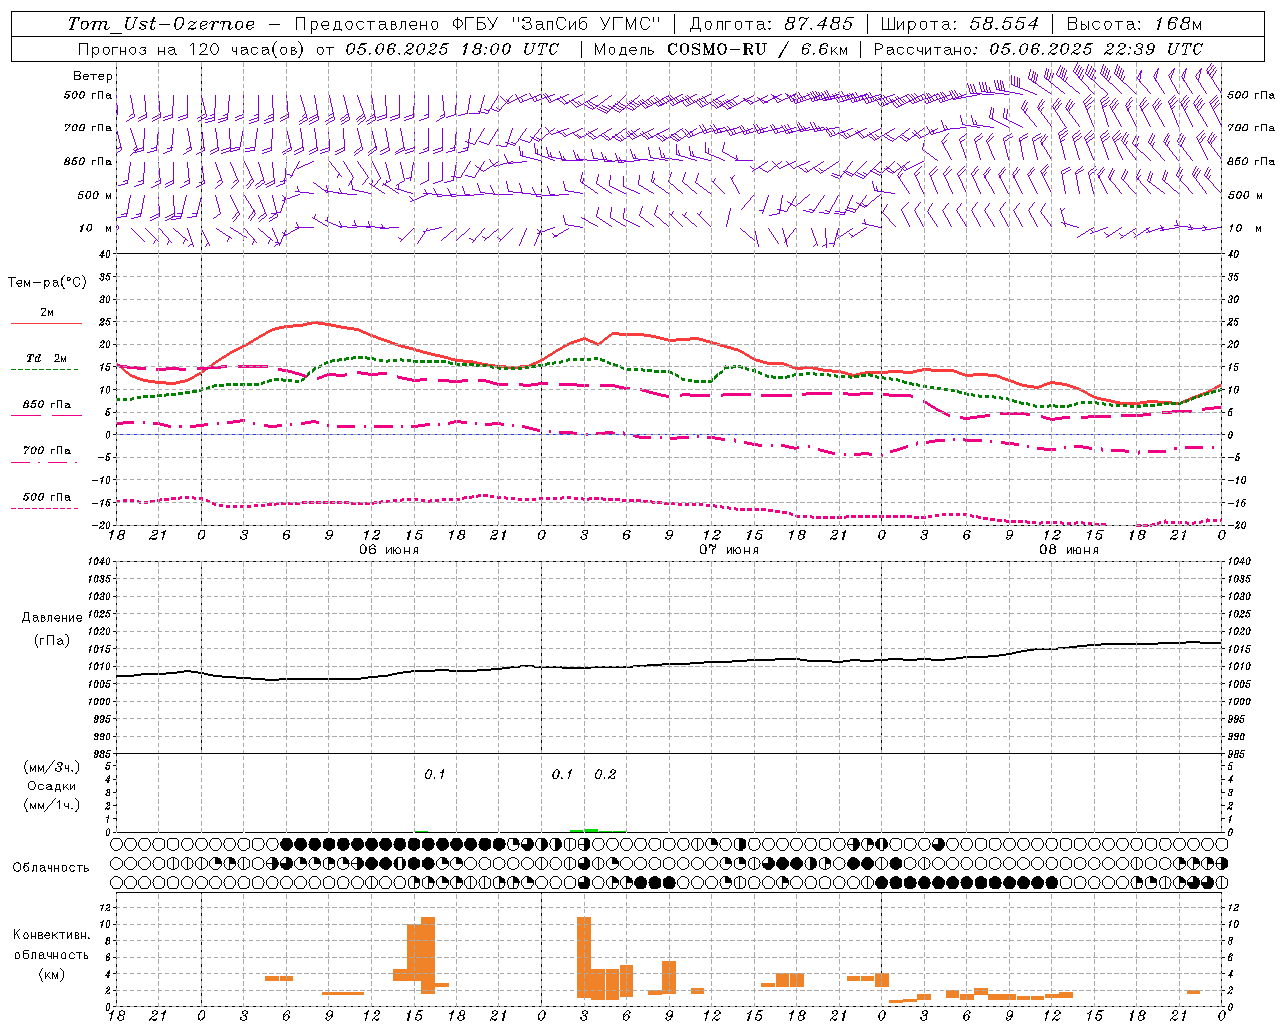Click the solid red 2м legend line
Screen dimensions: 1280x1024
click(x=46, y=324)
